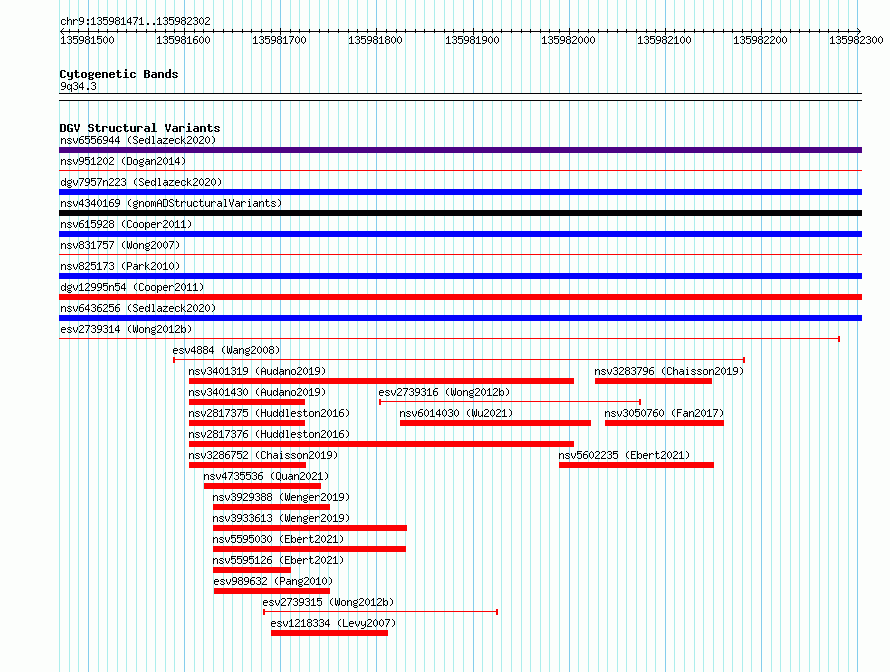The width and height of the screenshot is (890, 672).
Task: Open nsv3933613 (Wenger2019) label
Action: (281, 518)
